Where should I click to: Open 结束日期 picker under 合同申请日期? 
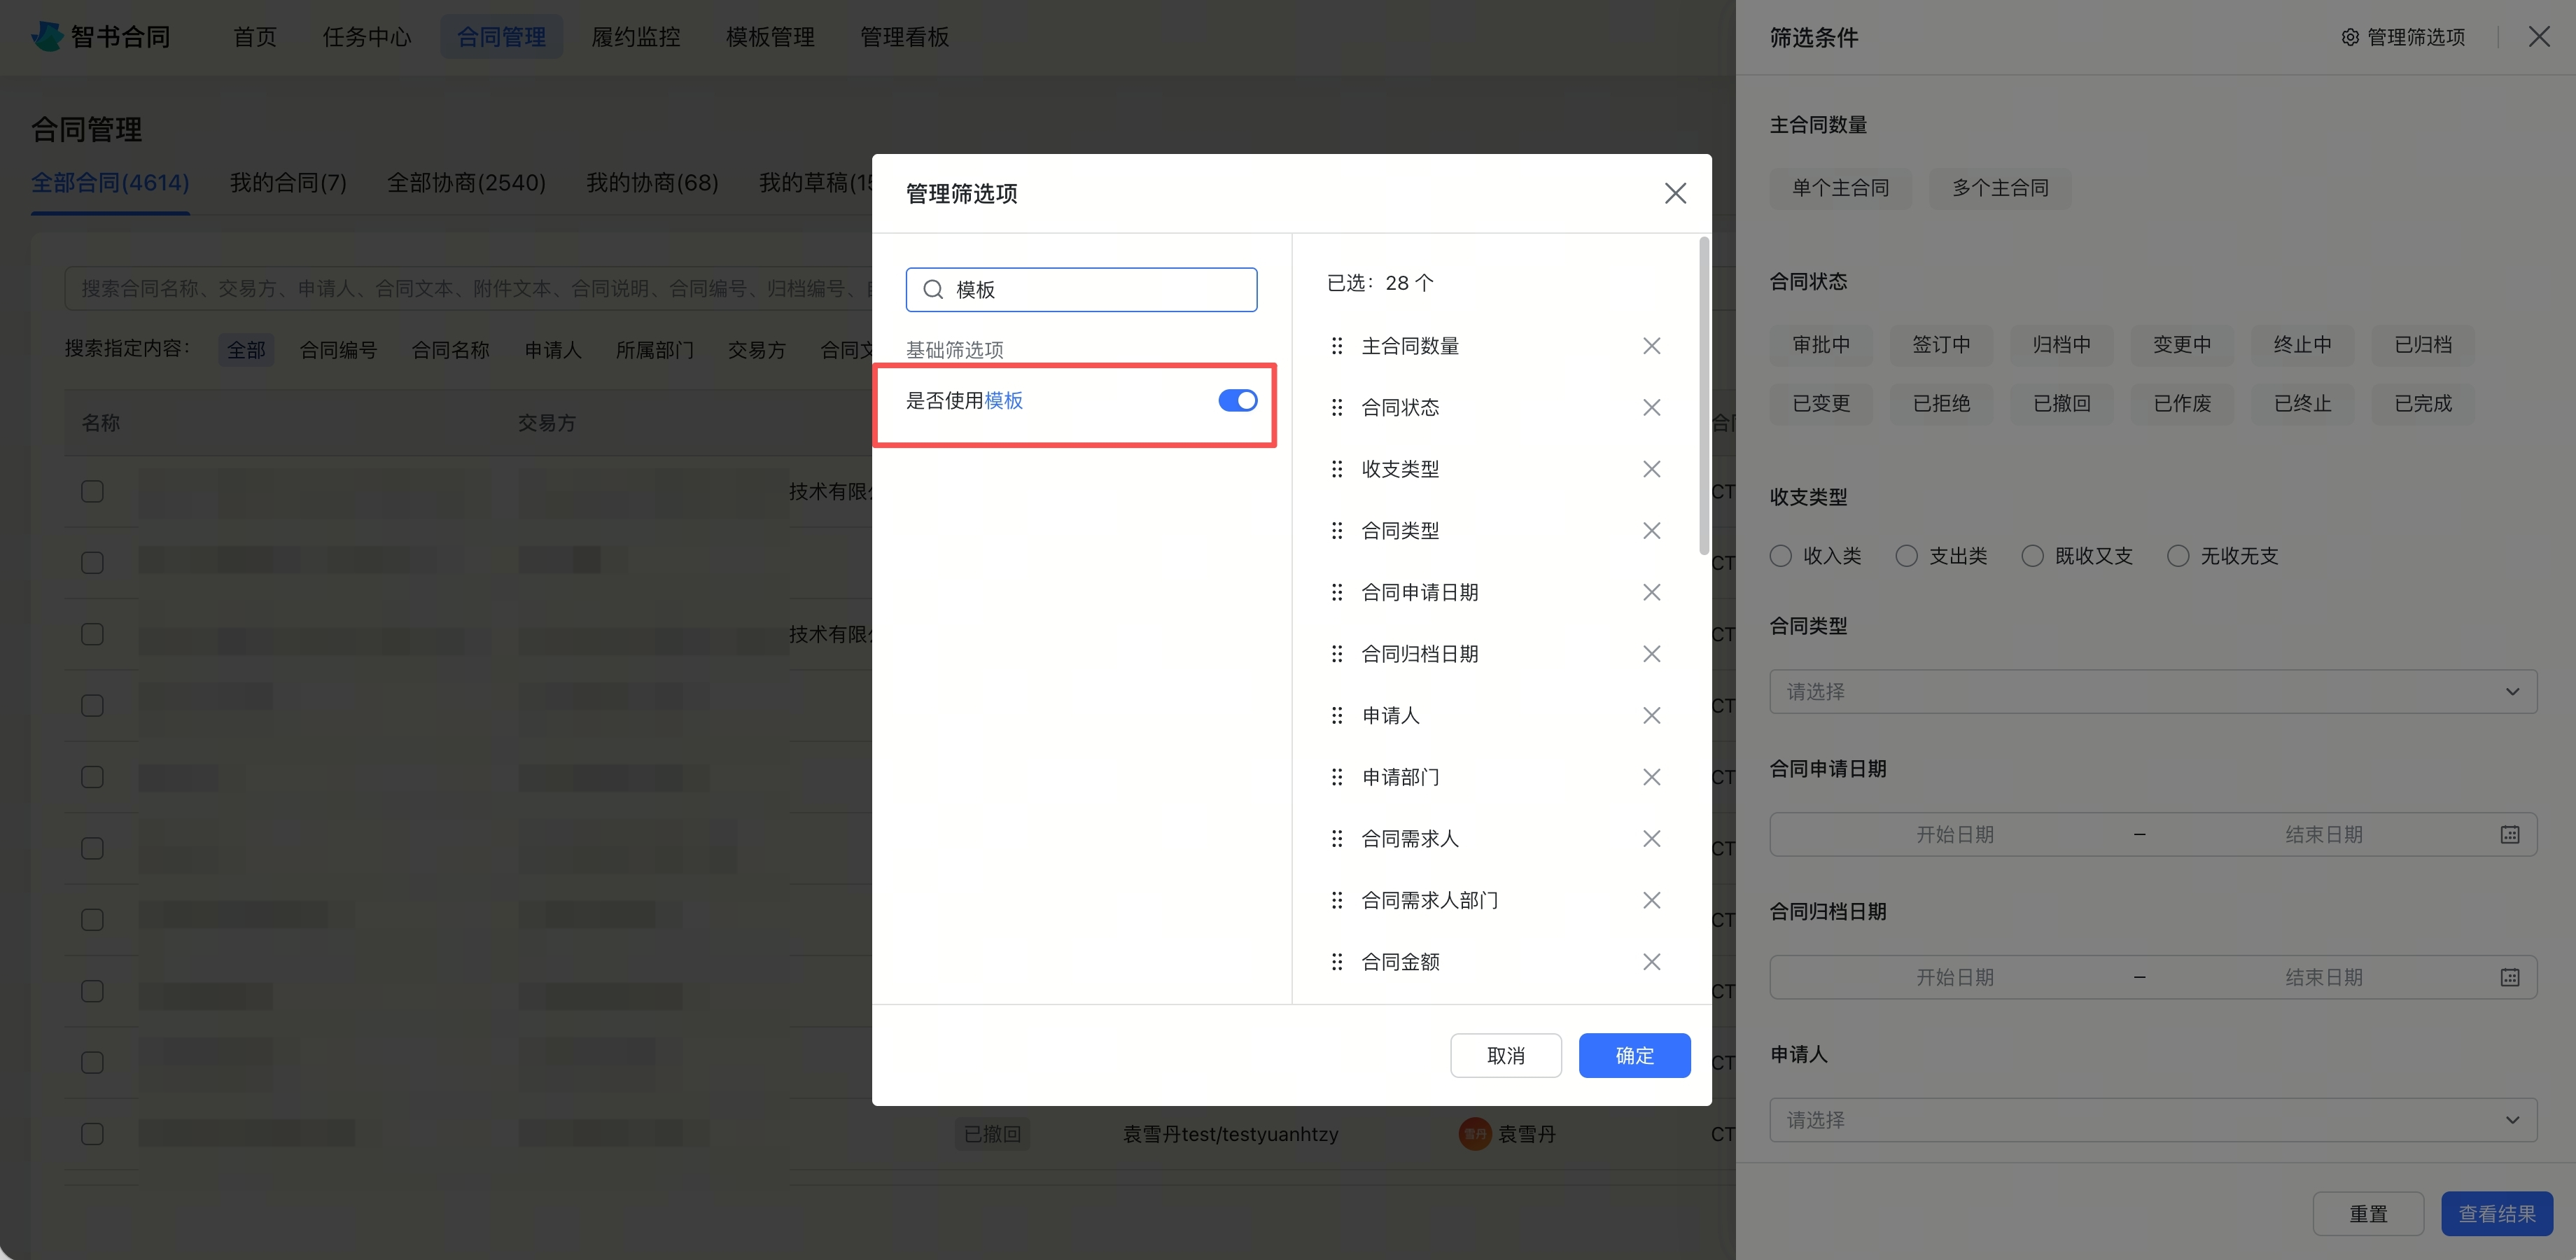pos(2324,834)
